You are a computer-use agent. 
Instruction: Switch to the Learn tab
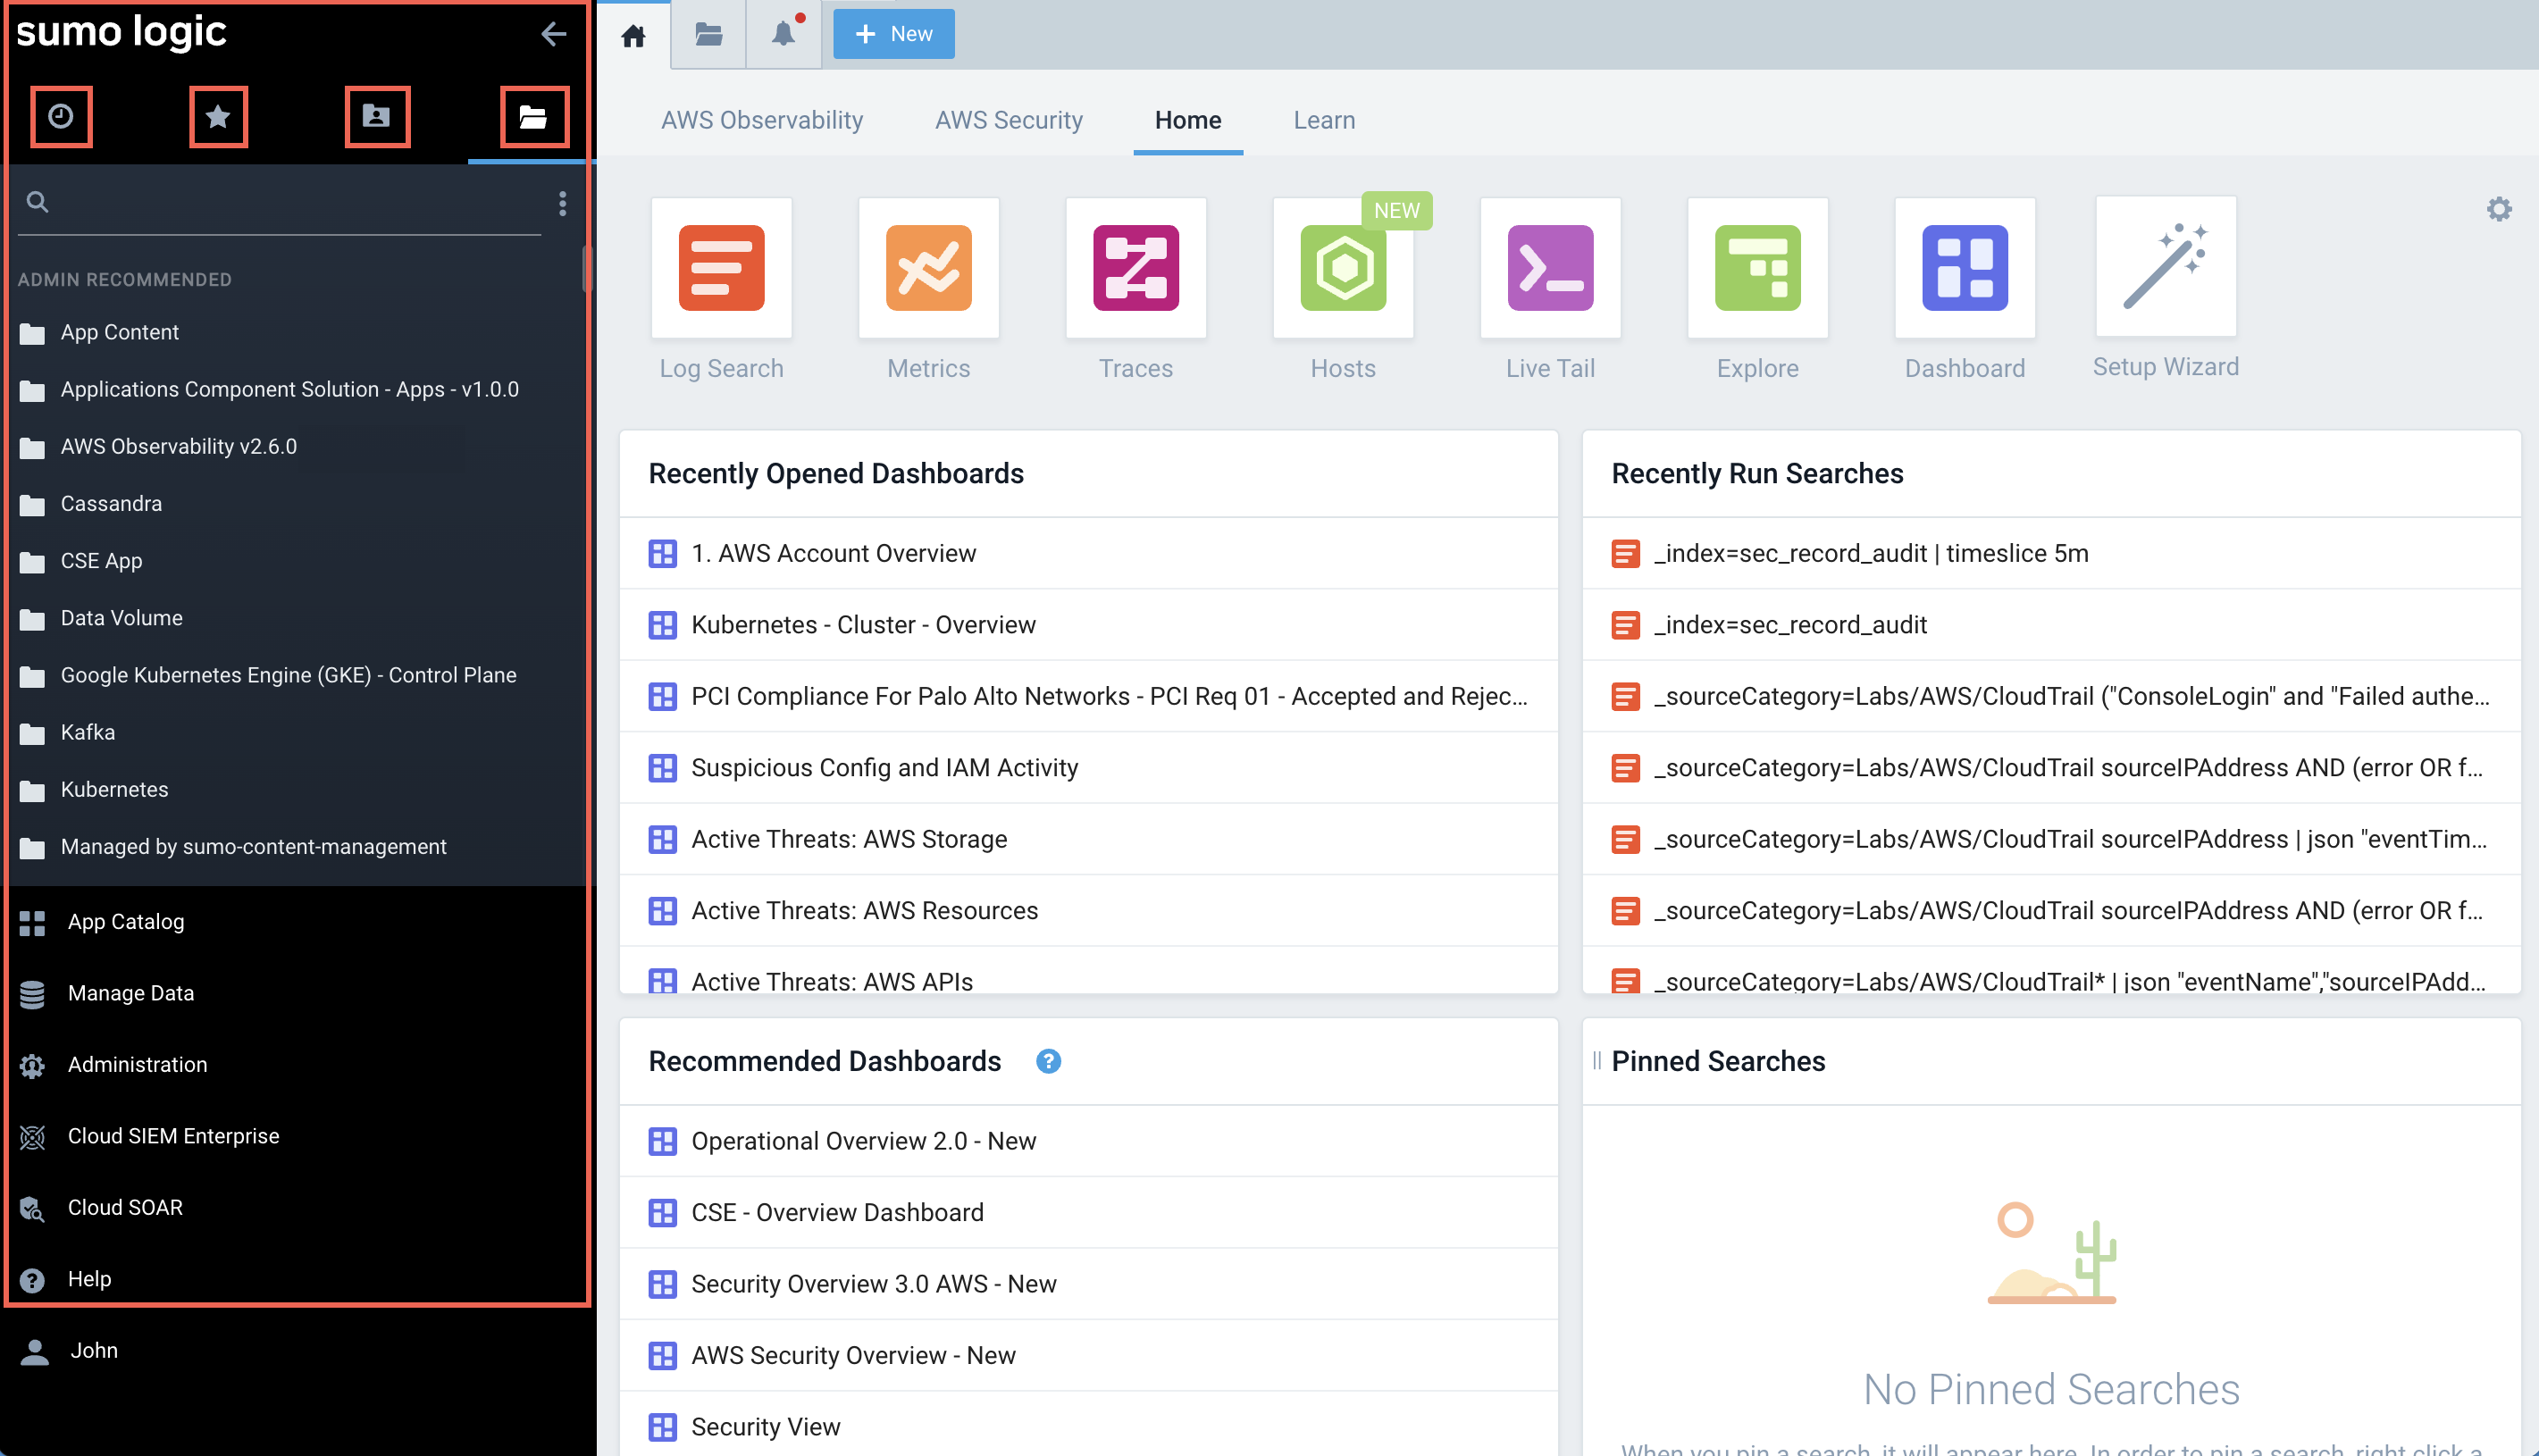(x=1323, y=120)
